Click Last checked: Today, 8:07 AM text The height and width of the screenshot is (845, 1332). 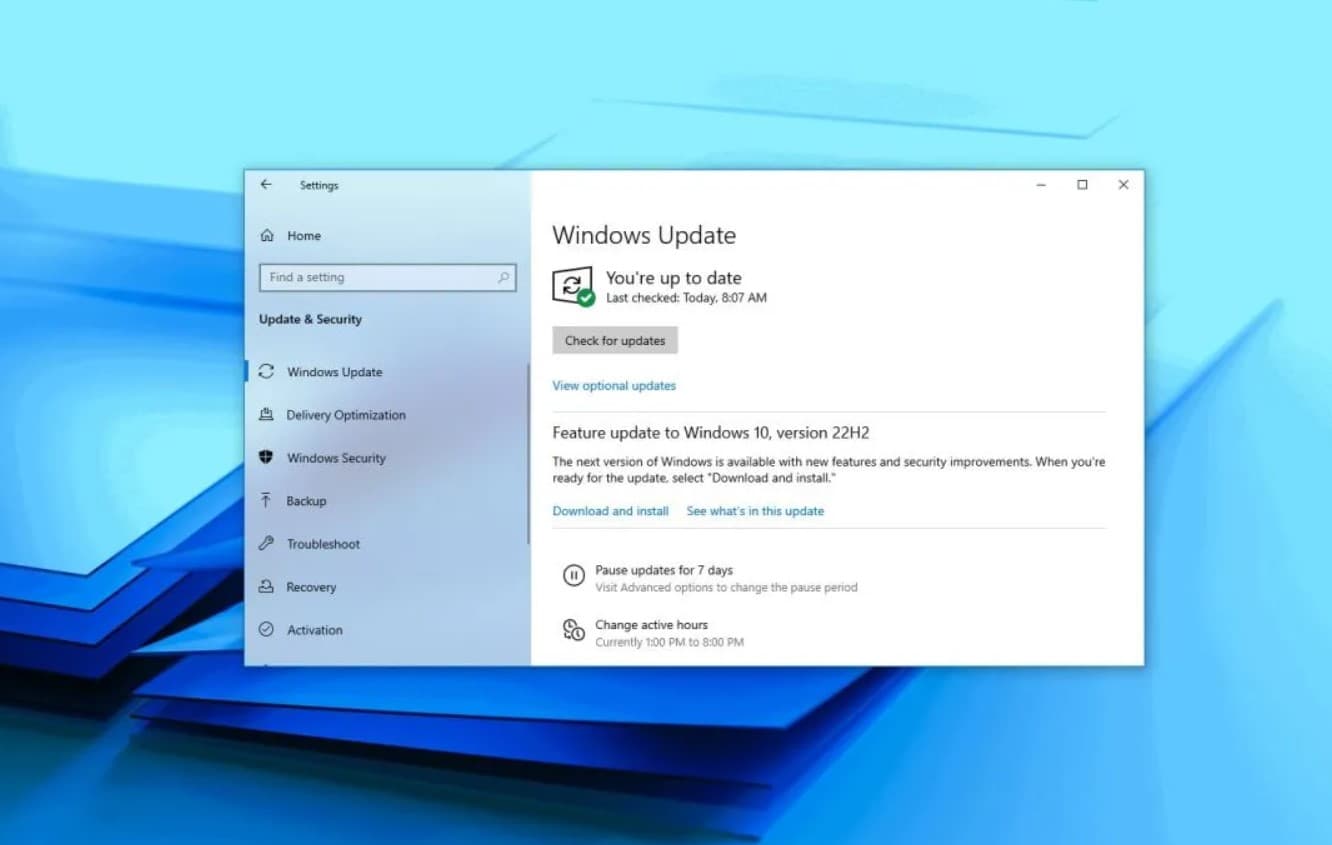coord(686,298)
